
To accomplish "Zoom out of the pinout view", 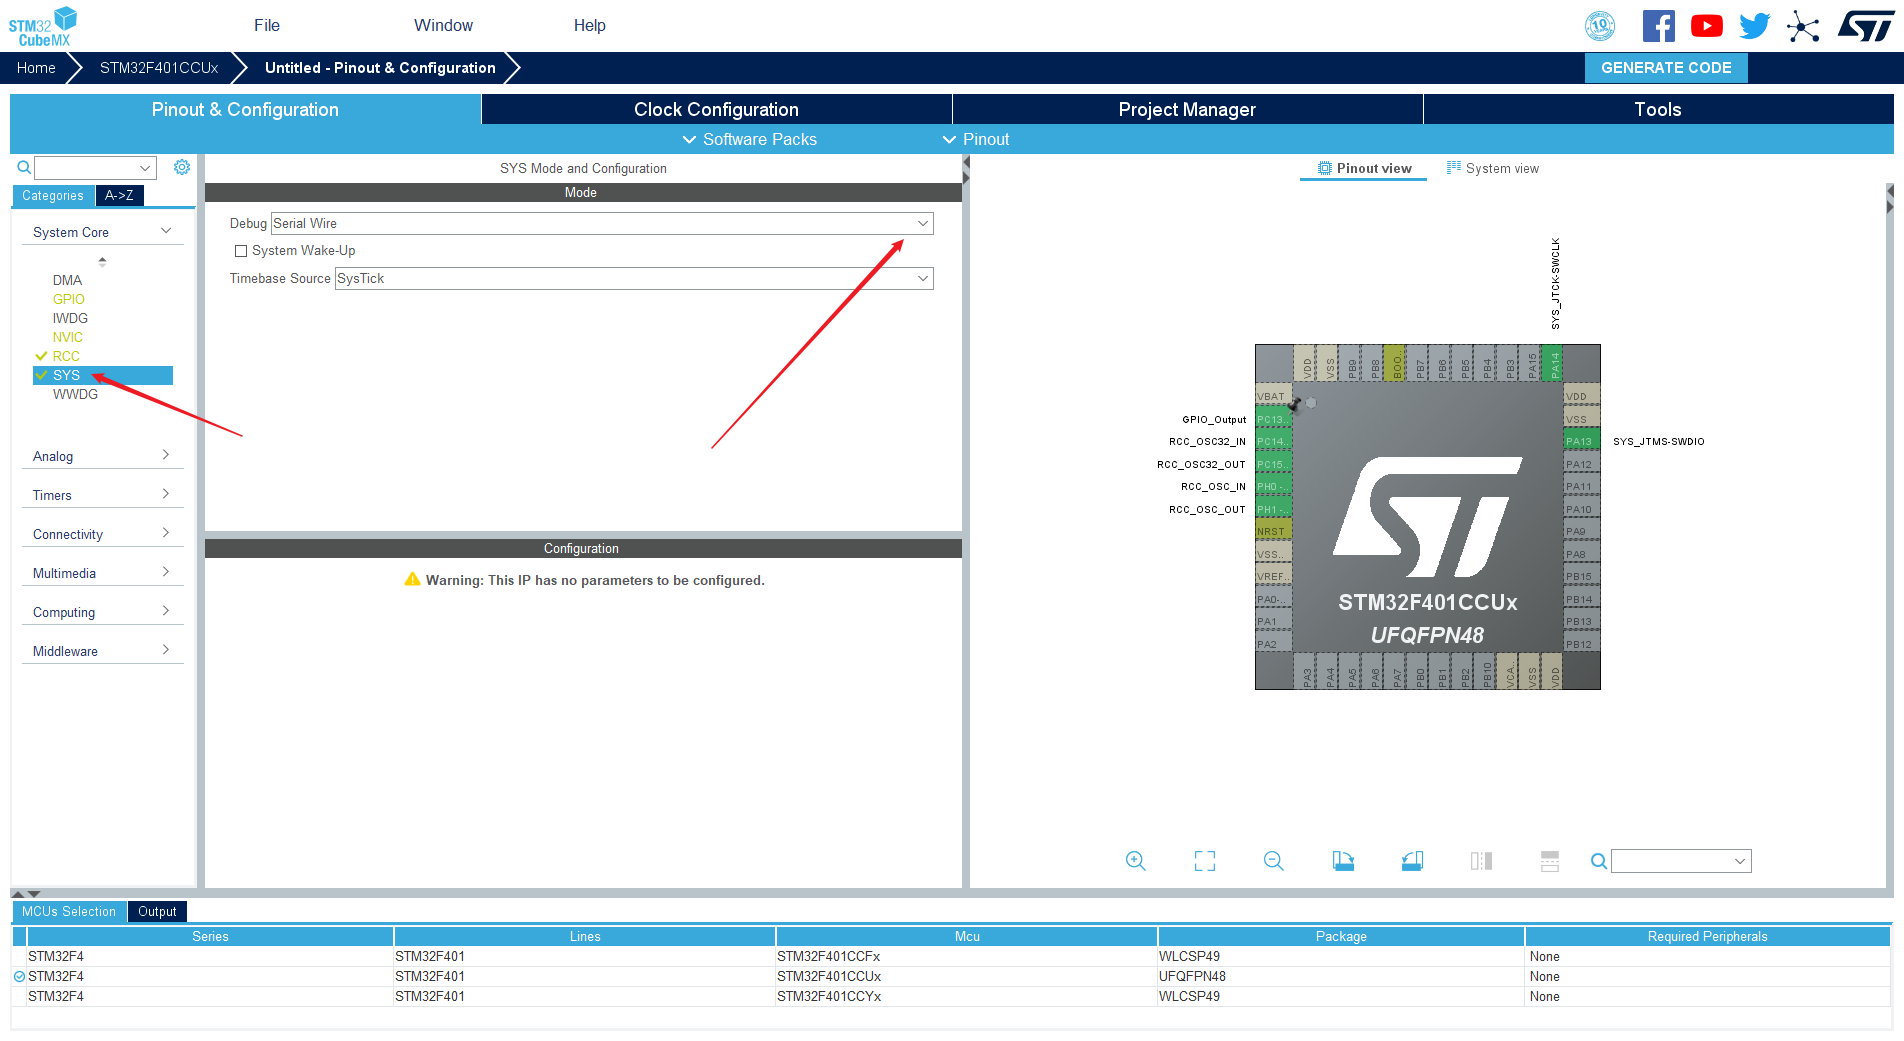I will tap(1273, 861).
